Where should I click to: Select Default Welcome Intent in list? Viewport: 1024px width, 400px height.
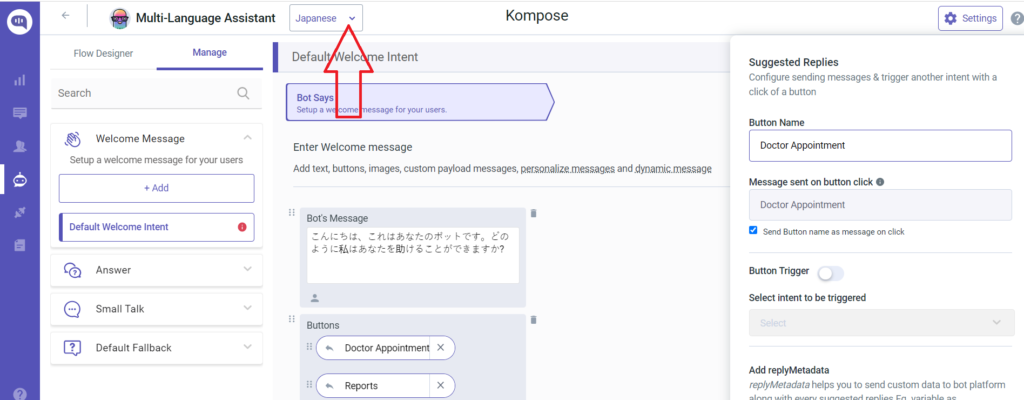click(157, 227)
